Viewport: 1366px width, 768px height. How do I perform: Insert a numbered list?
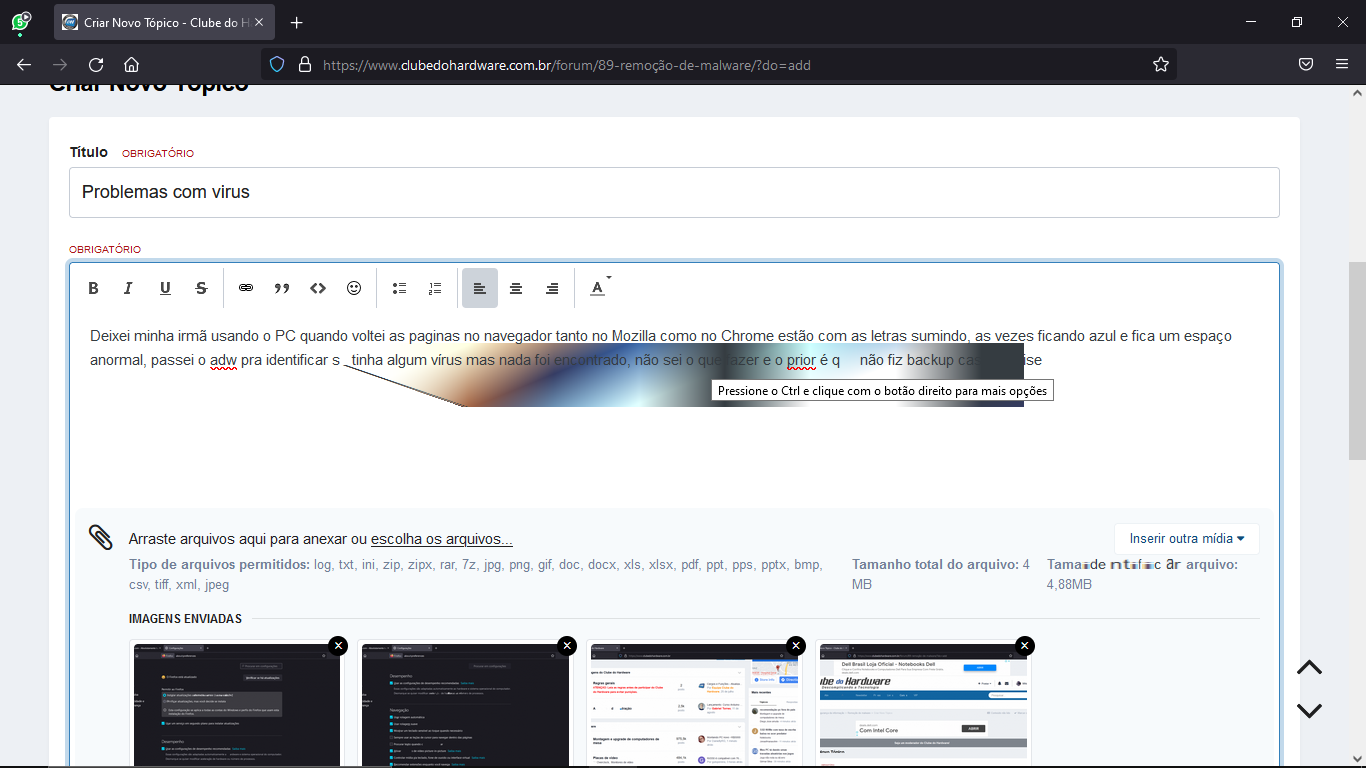pos(435,288)
